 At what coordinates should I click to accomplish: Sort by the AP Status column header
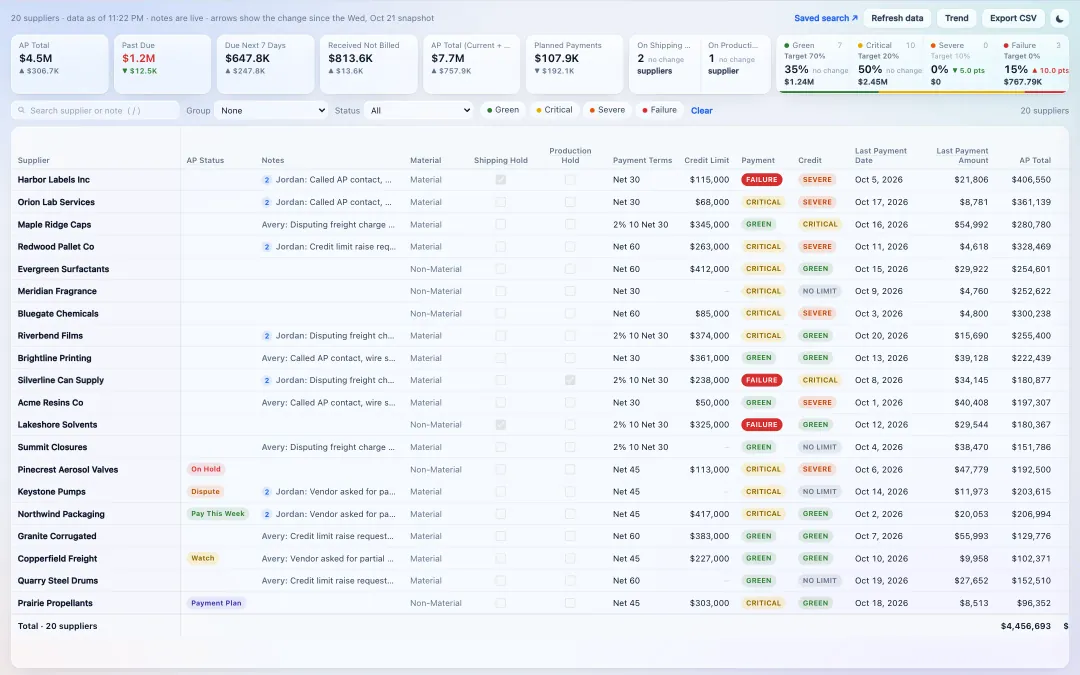point(205,160)
